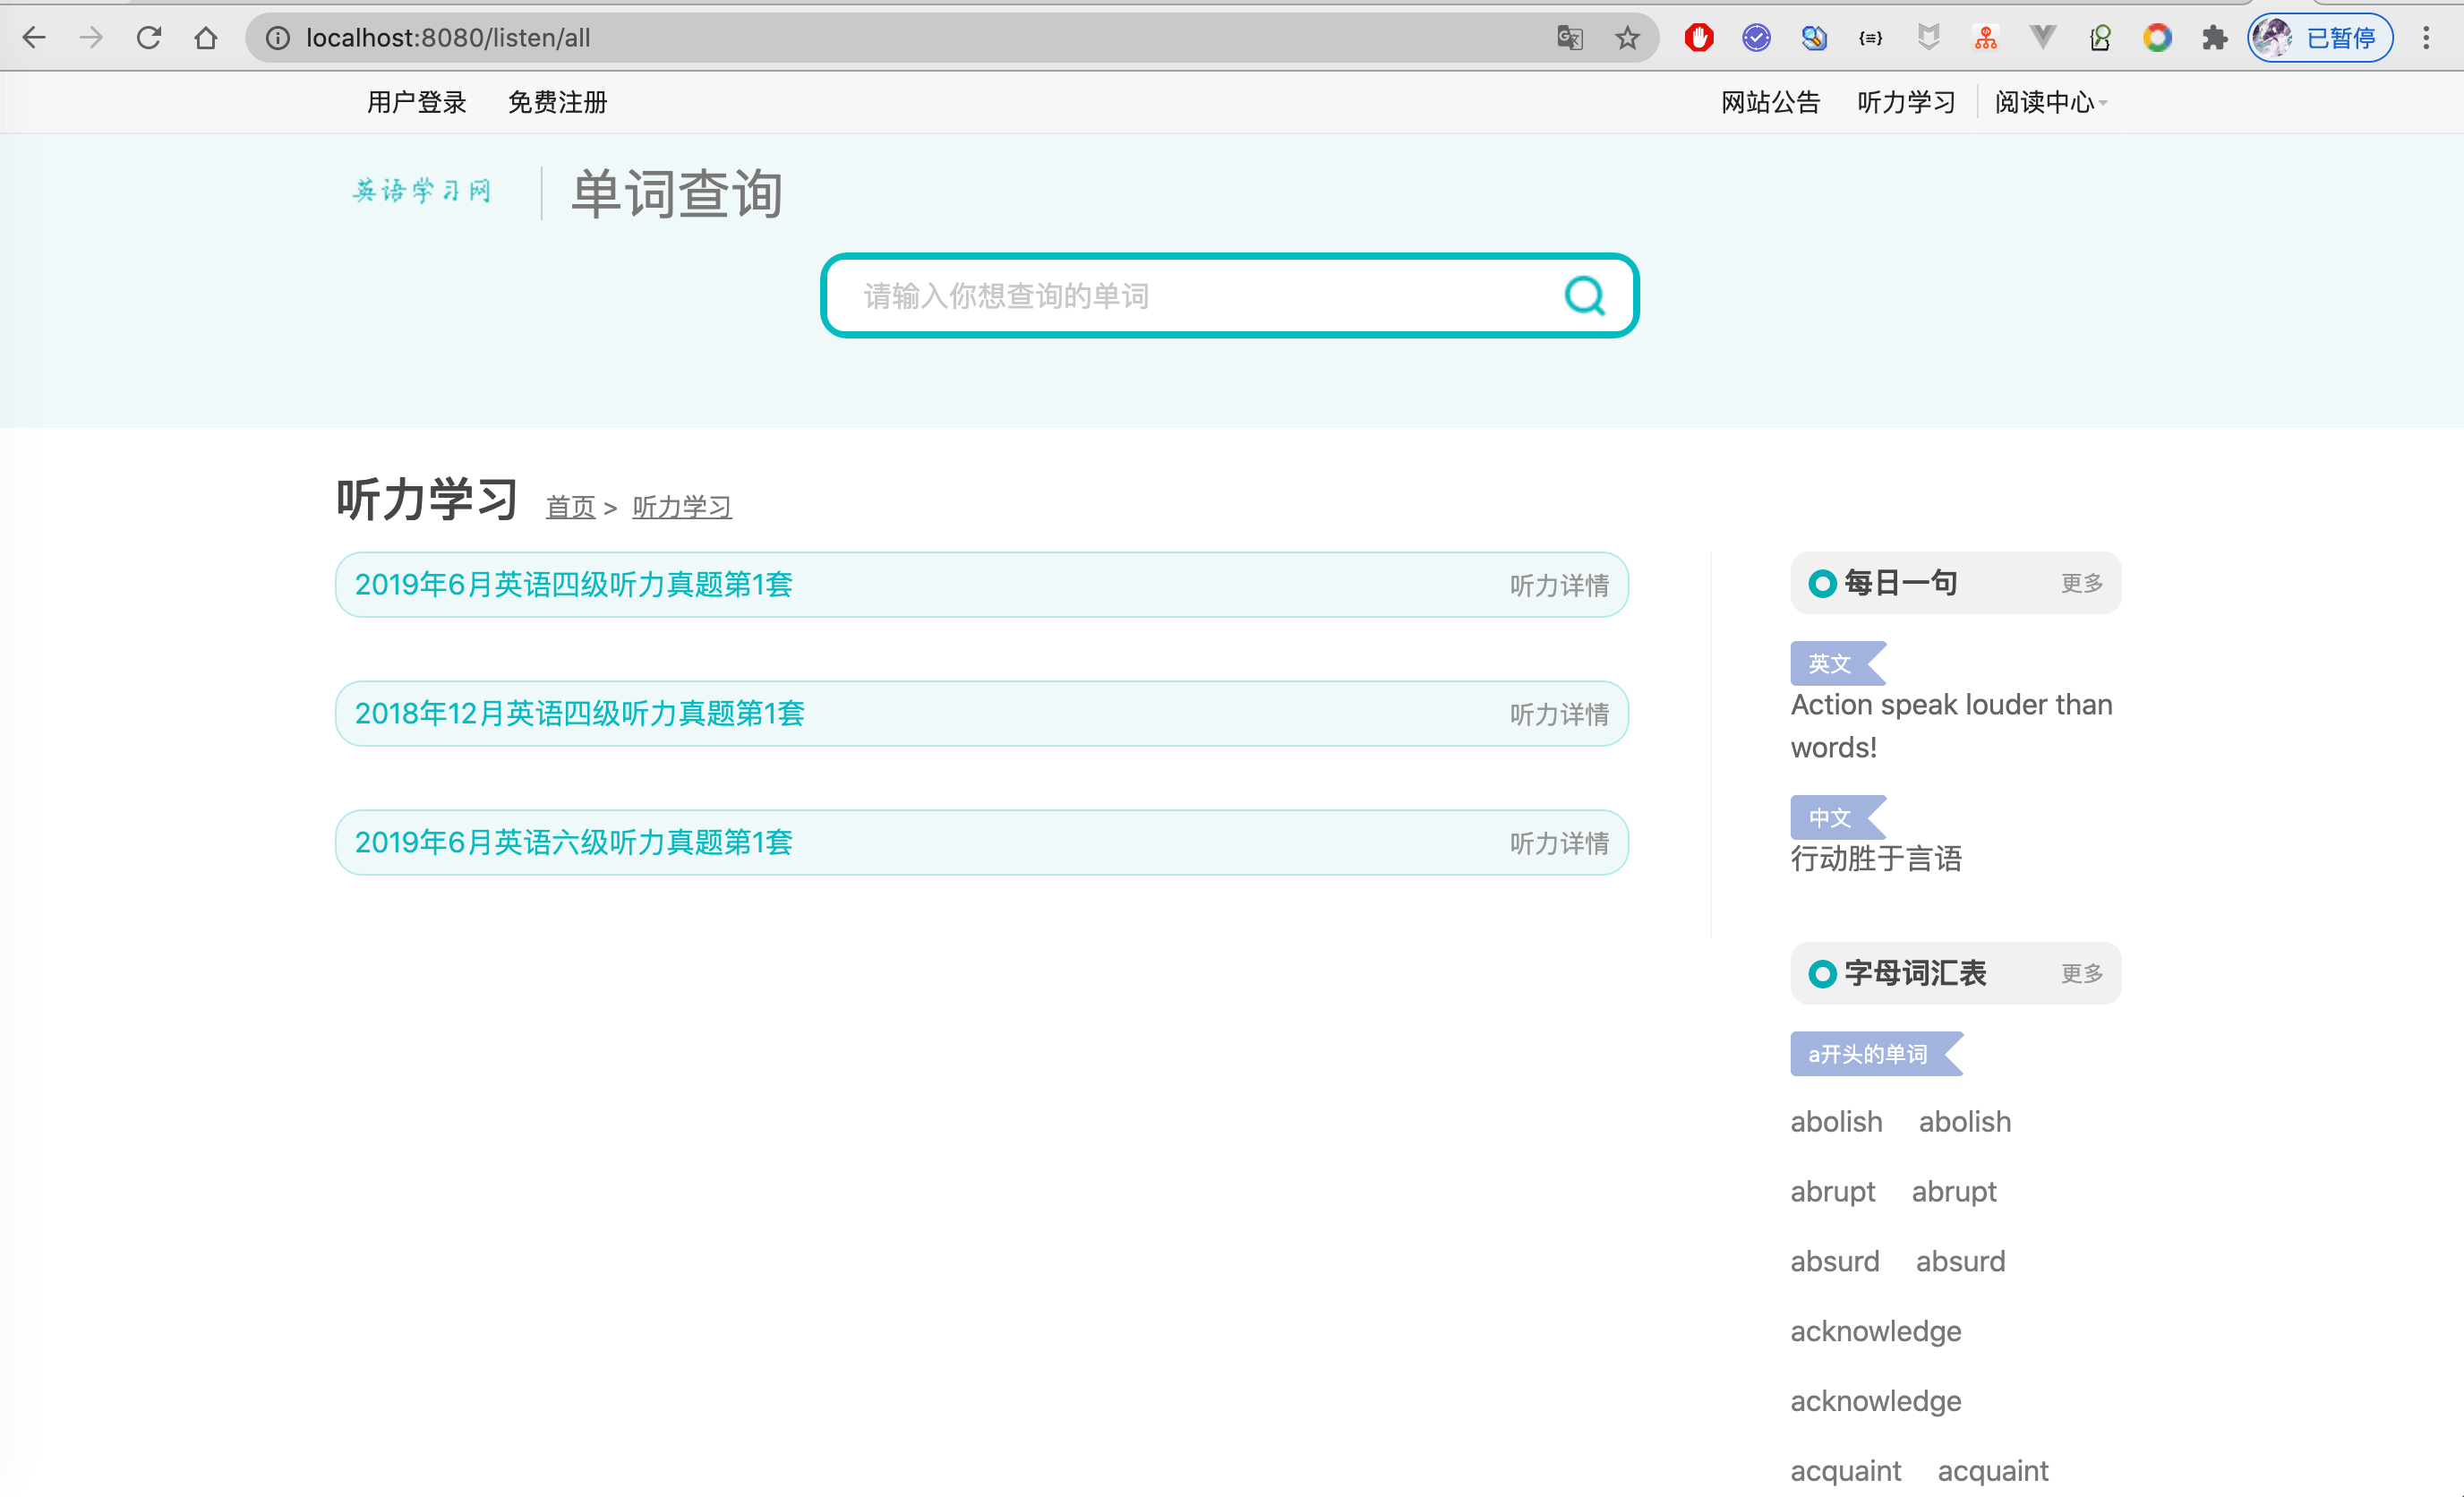
Task: Click the browser reload icon
Action: pyautogui.click(x=149, y=38)
